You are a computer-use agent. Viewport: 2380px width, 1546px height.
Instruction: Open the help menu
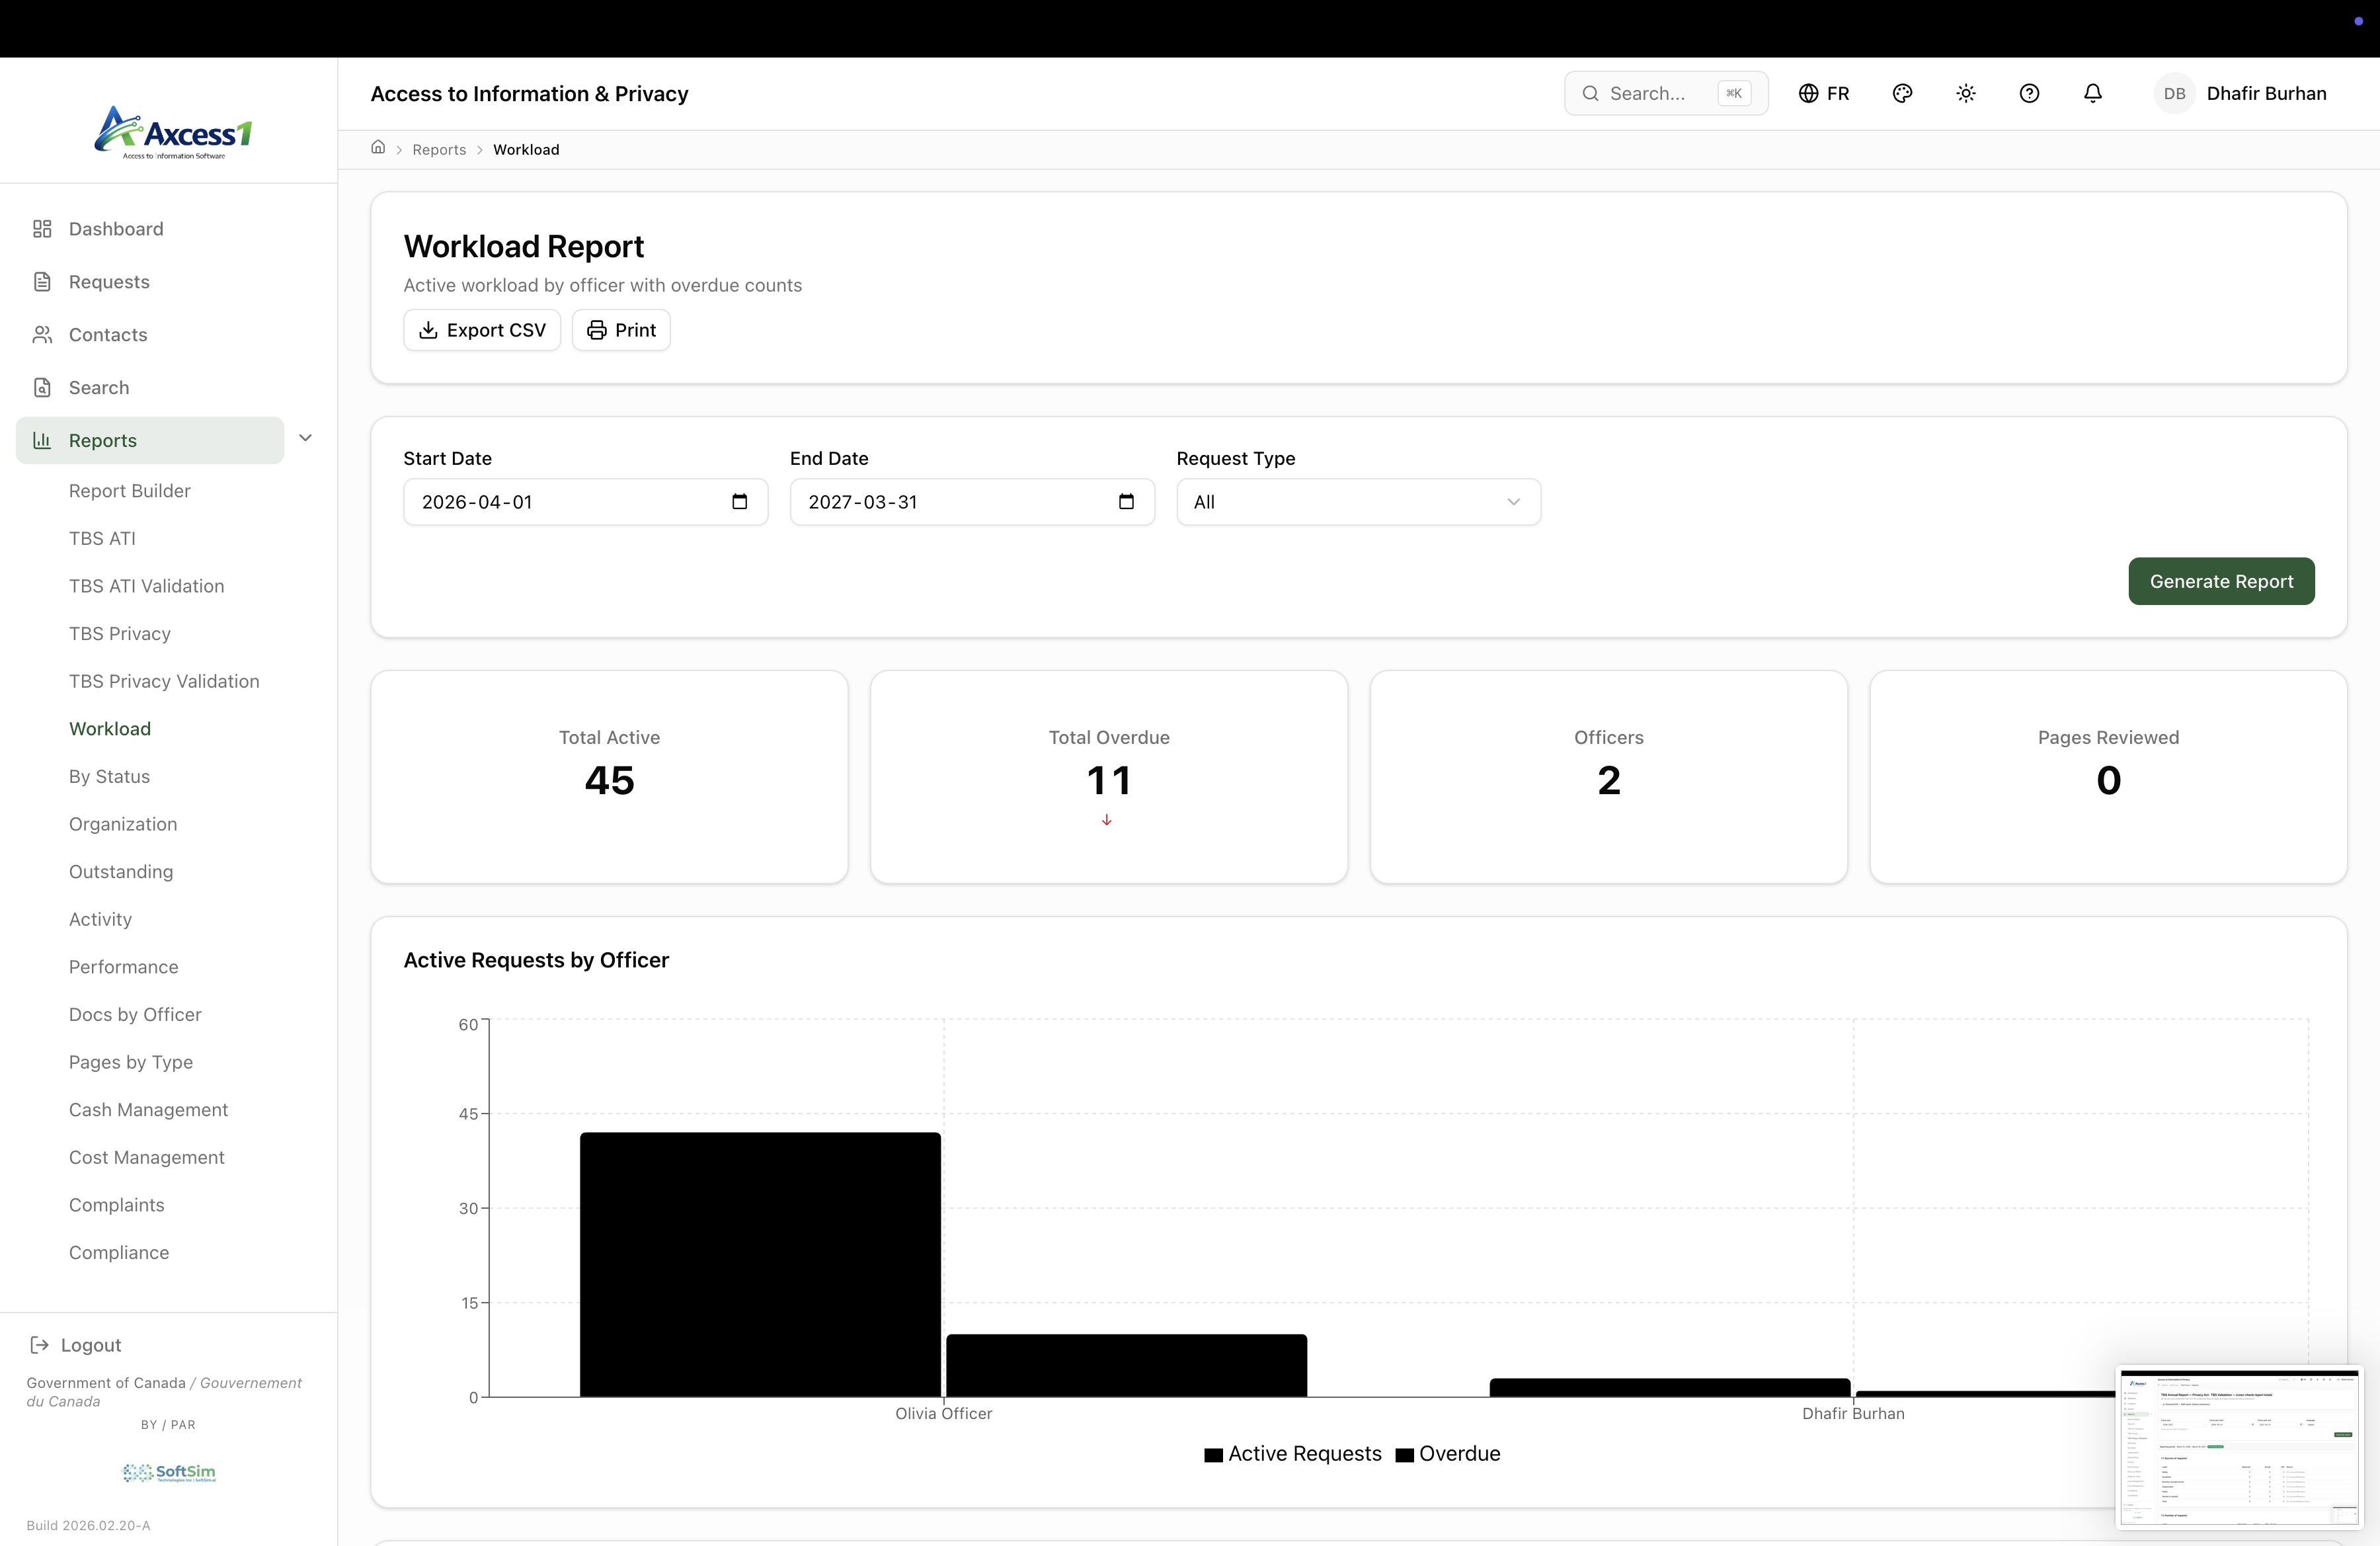pos(2028,92)
